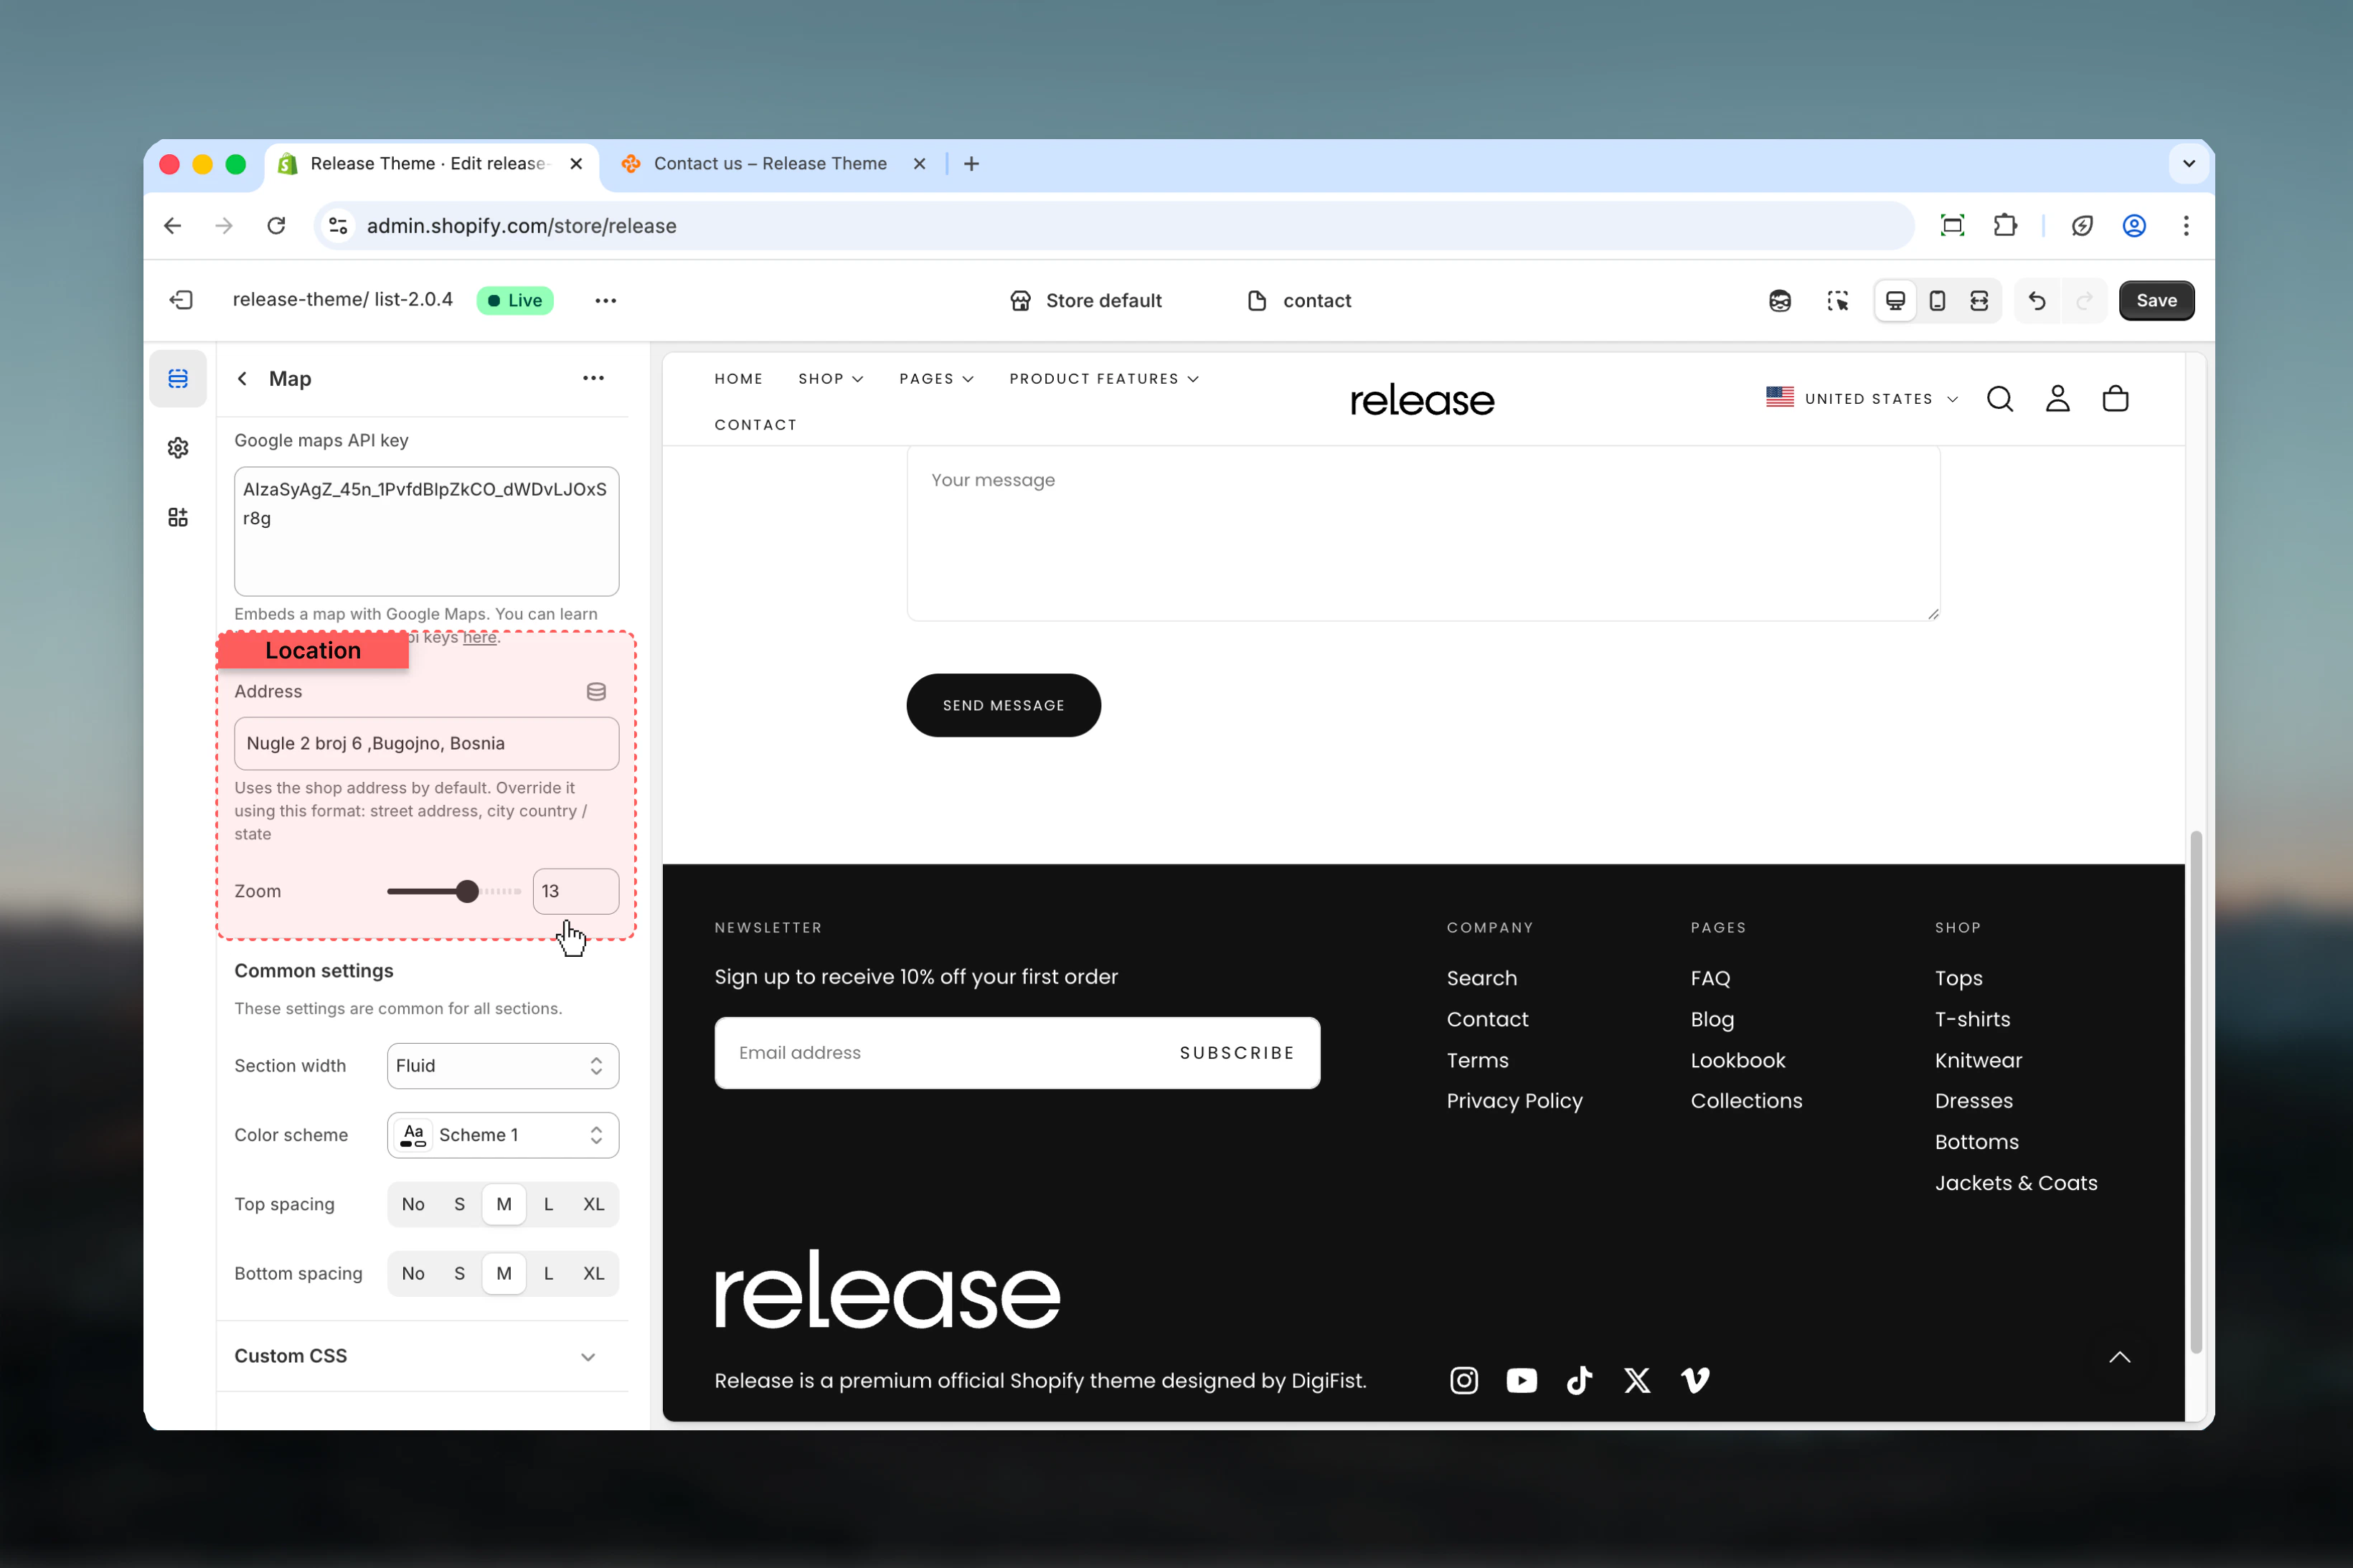The height and width of the screenshot is (1568, 2353).
Task: Expand the Custom CSS section
Action: (x=422, y=1356)
